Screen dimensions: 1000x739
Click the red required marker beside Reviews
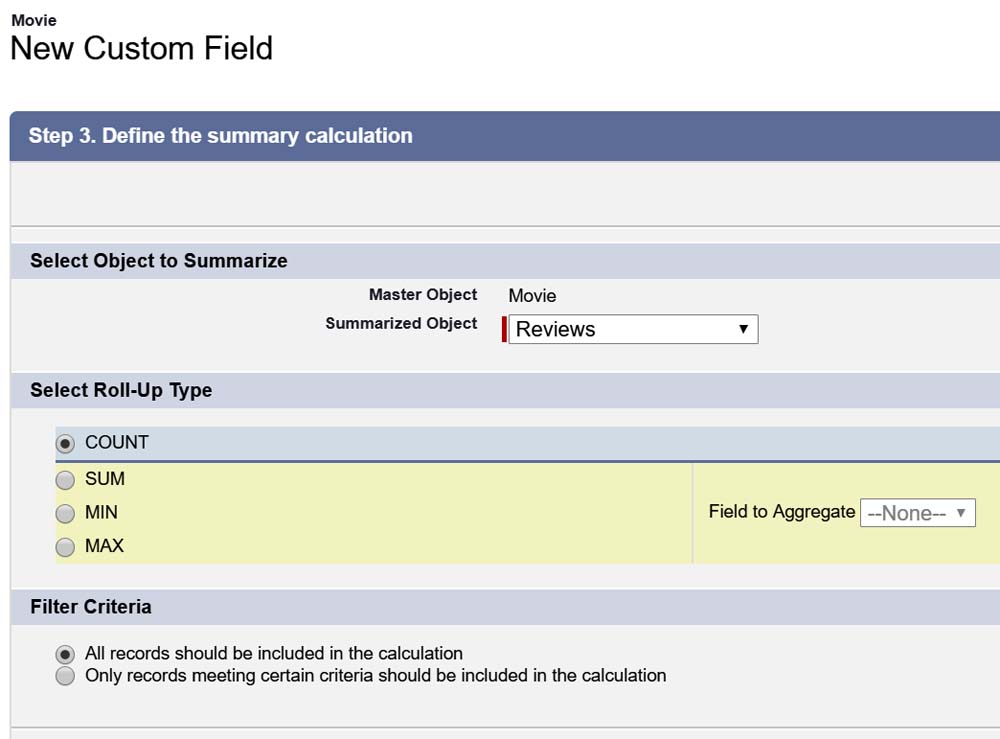tap(504, 329)
